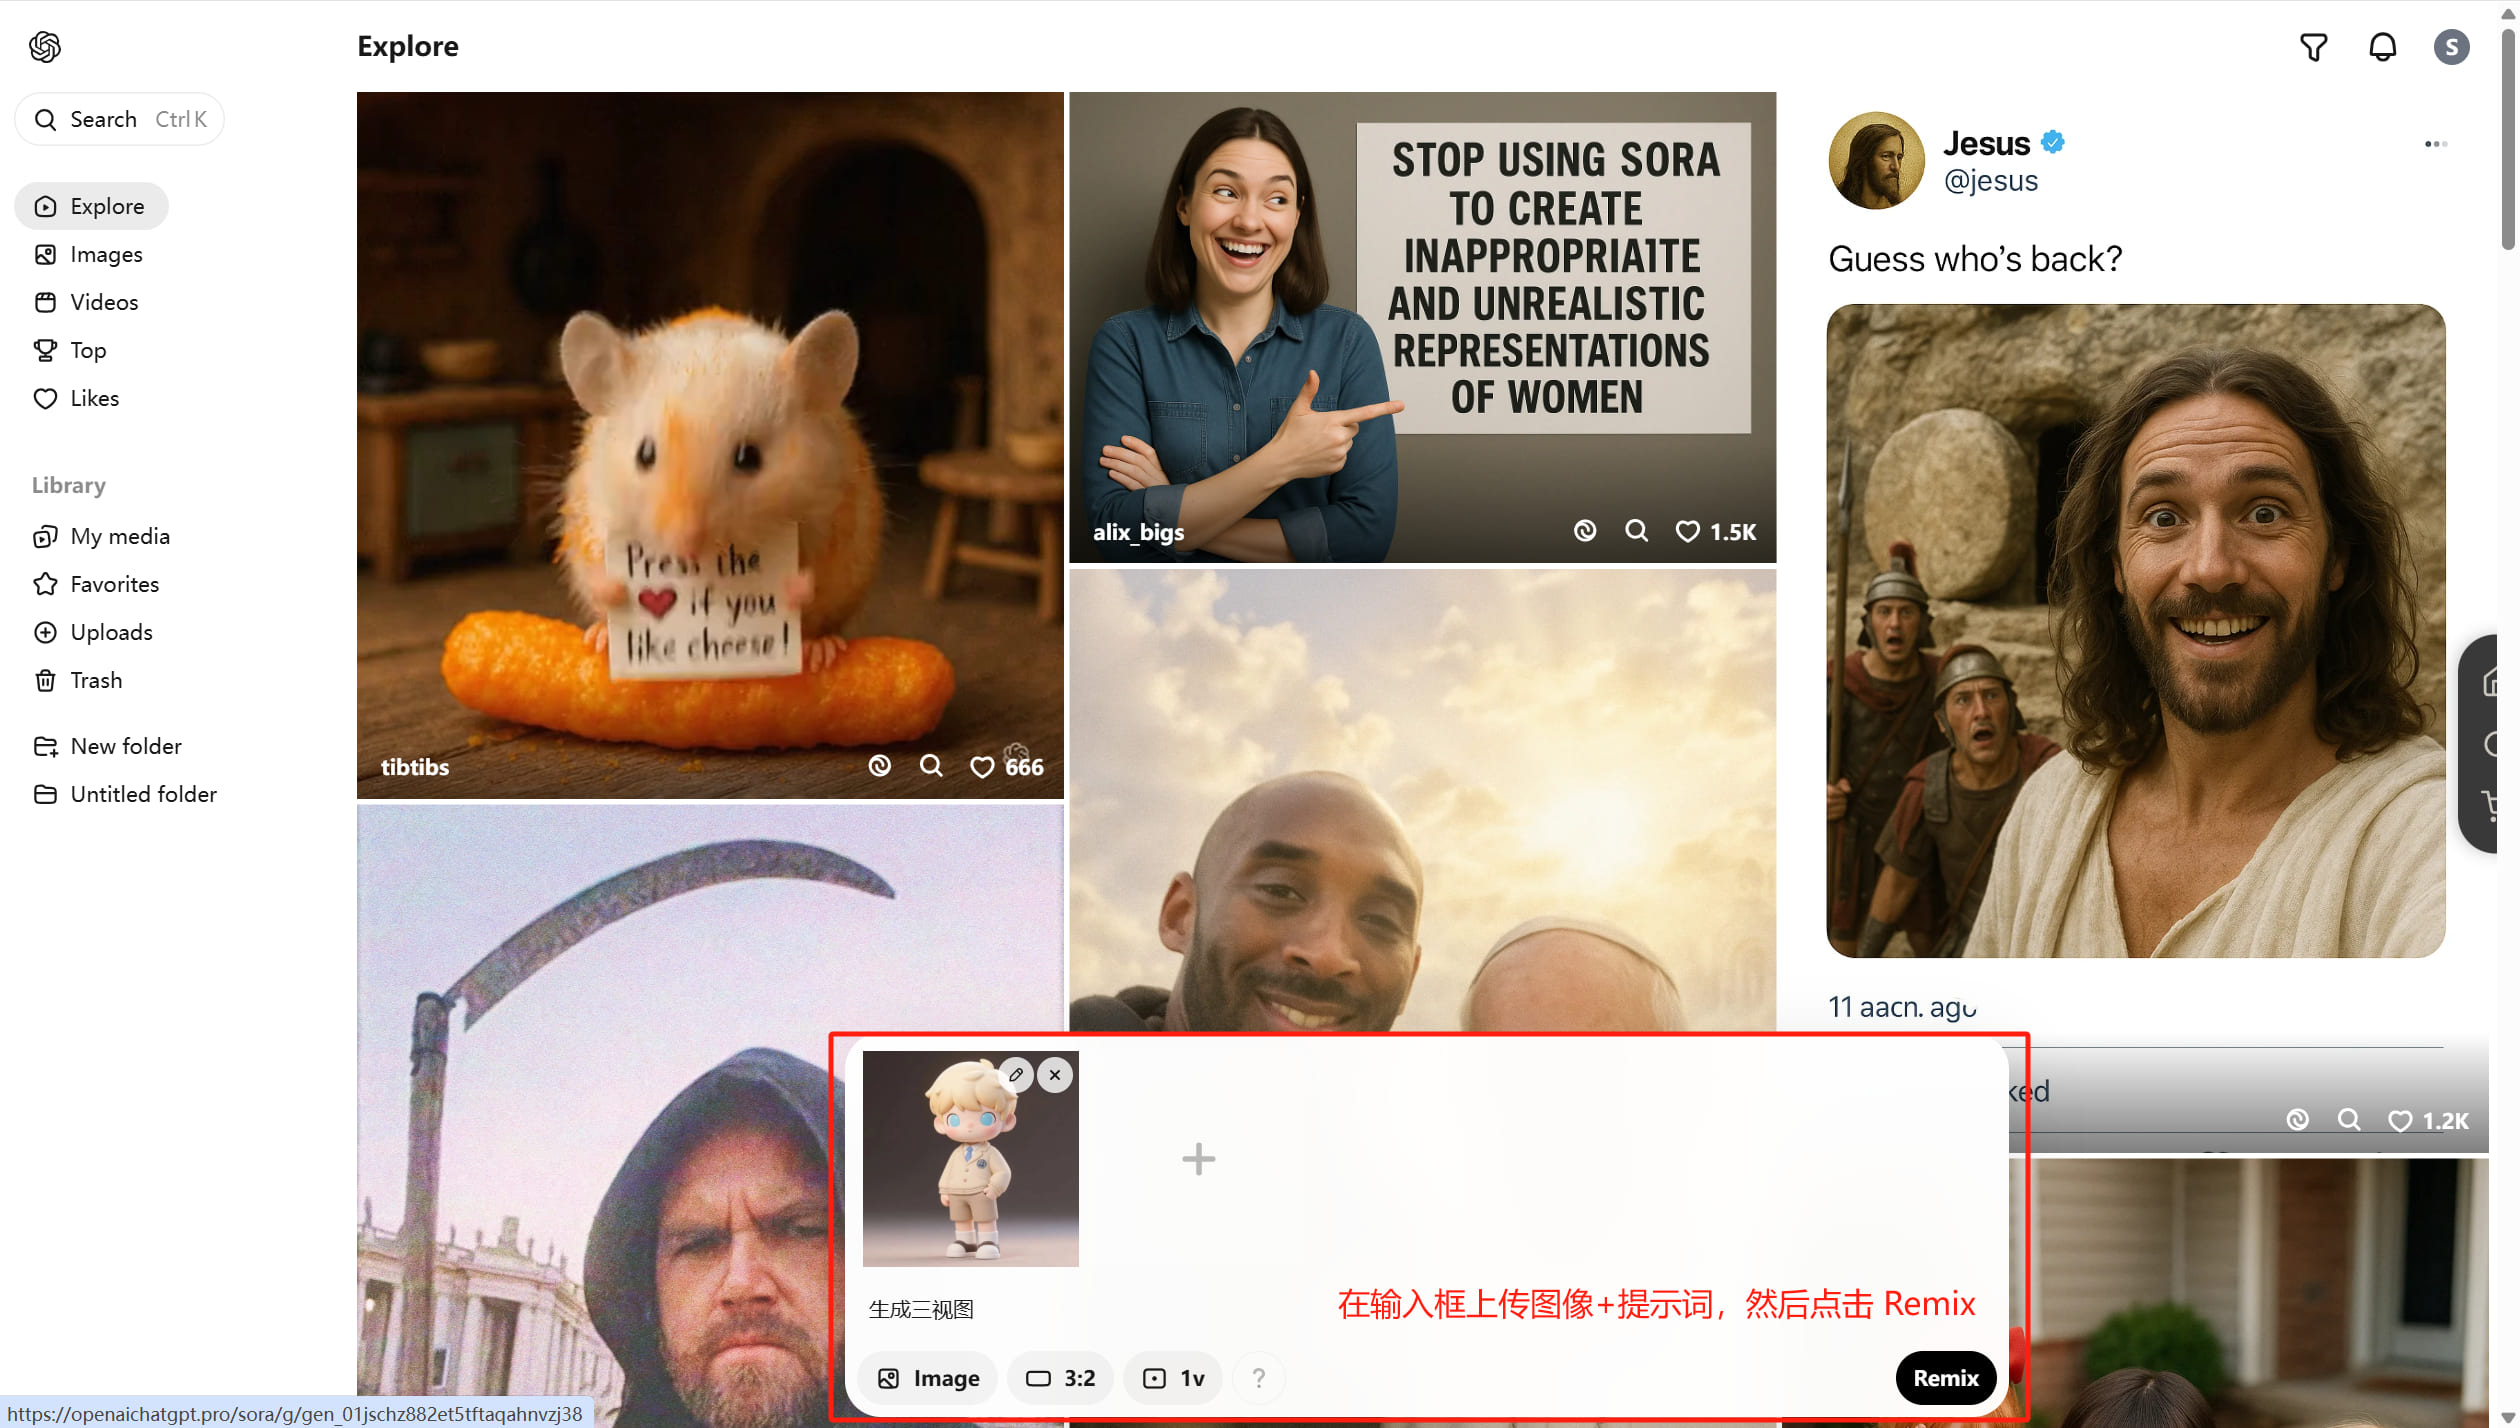Select Explore in the sidebar

pos(91,206)
